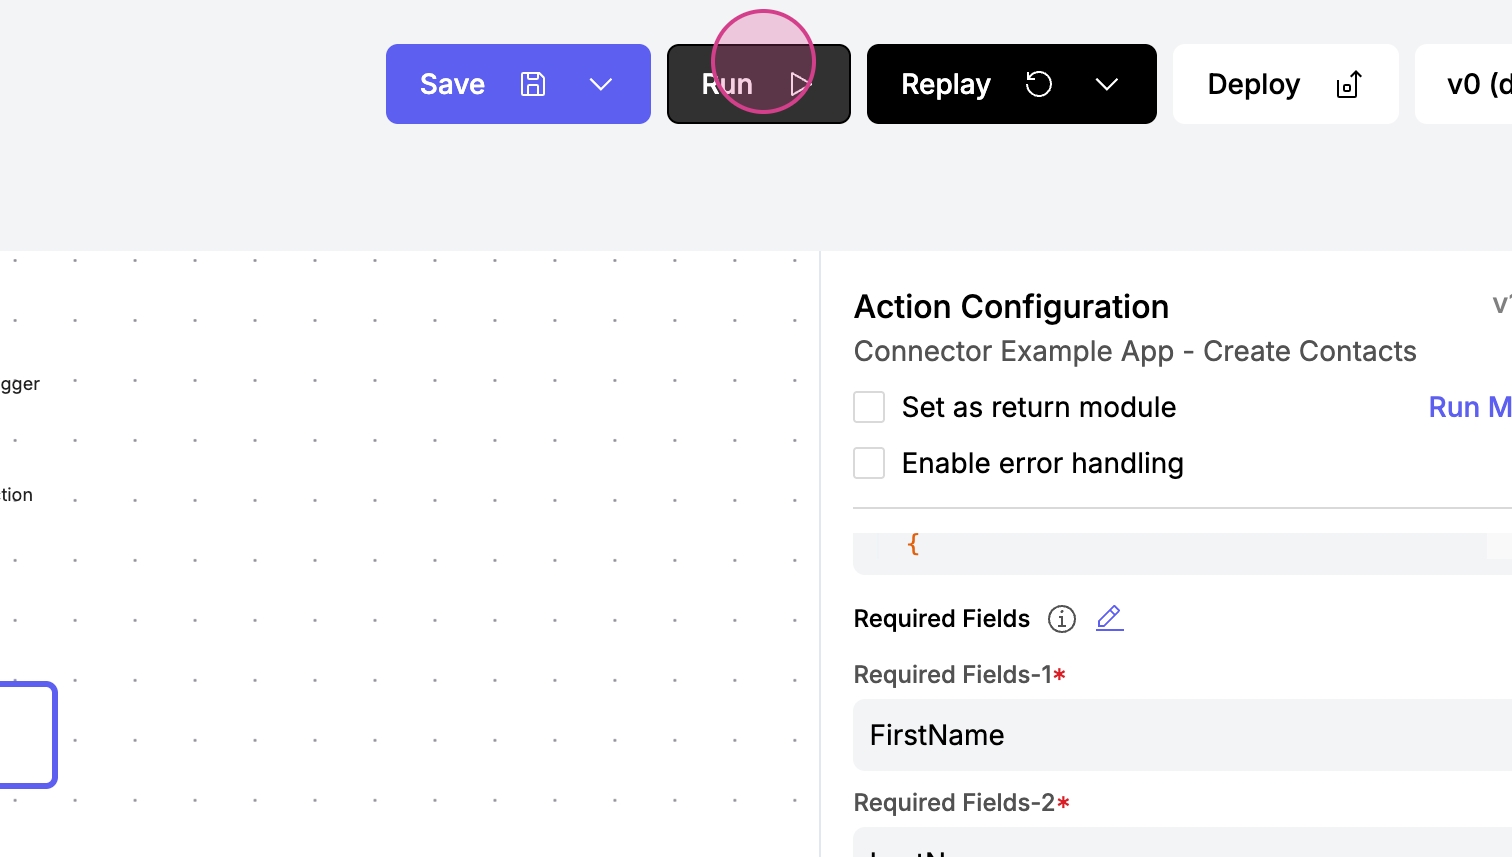Select the blue-outlined node on the canvas
Viewport: 1512px width, 857px height.
pyautogui.click(x=26, y=735)
